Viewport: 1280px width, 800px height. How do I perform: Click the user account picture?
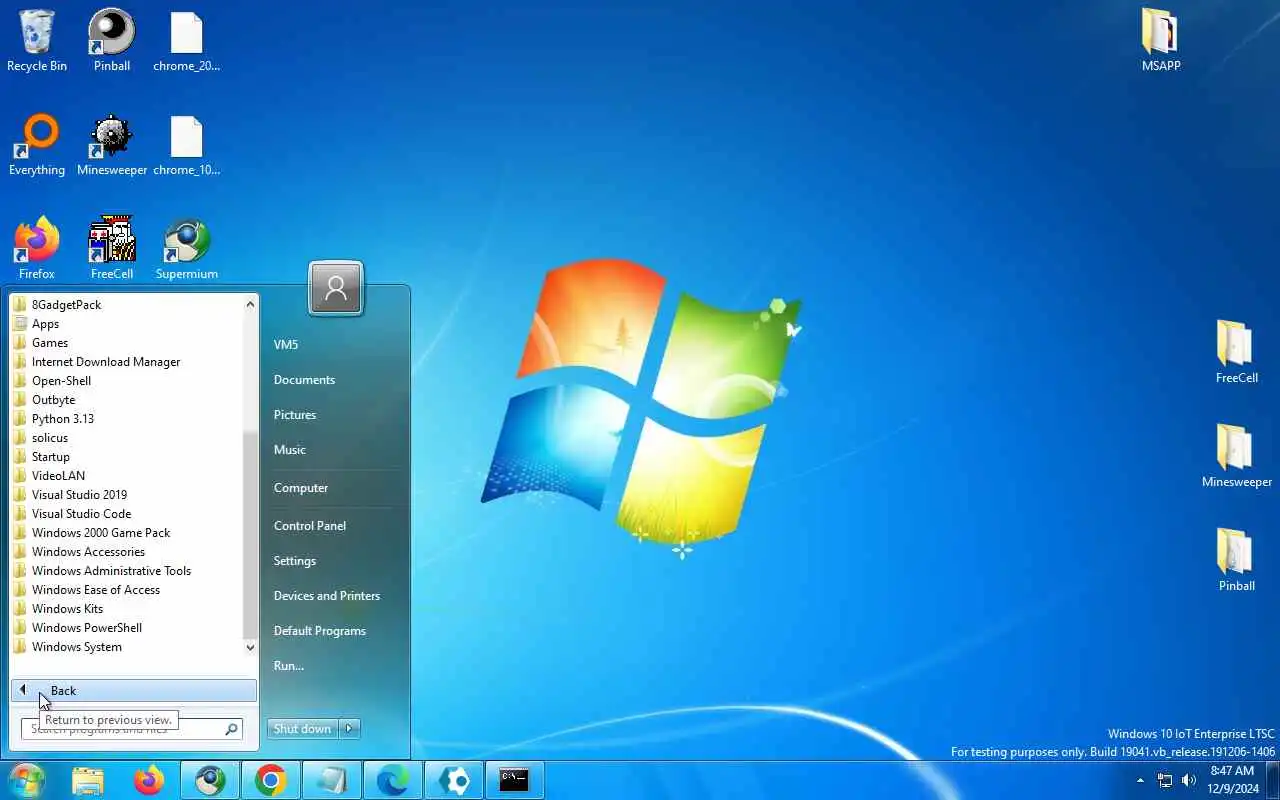336,289
